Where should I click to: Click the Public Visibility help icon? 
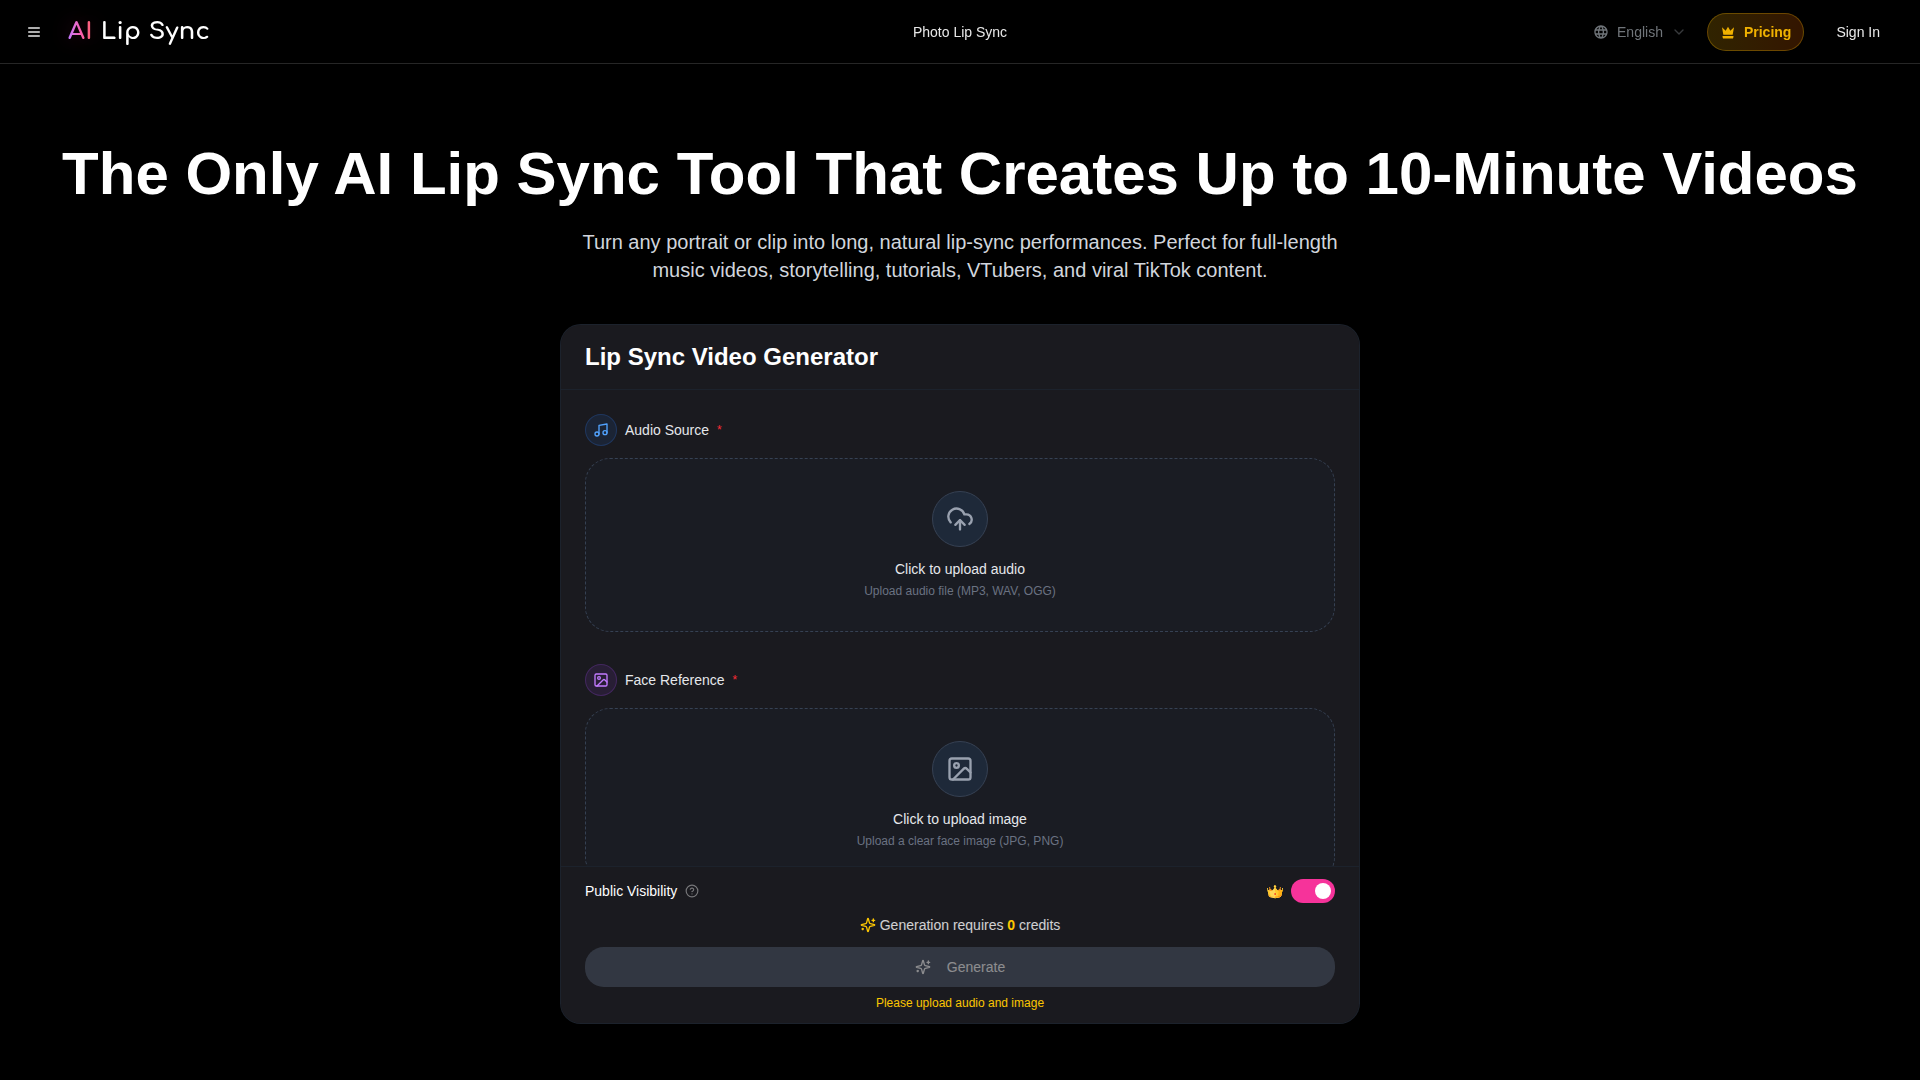coord(692,891)
